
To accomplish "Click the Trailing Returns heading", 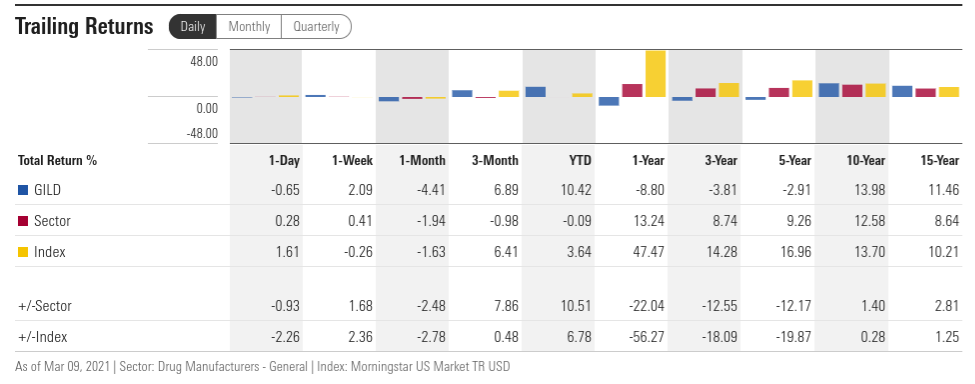I will pos(84,27).
